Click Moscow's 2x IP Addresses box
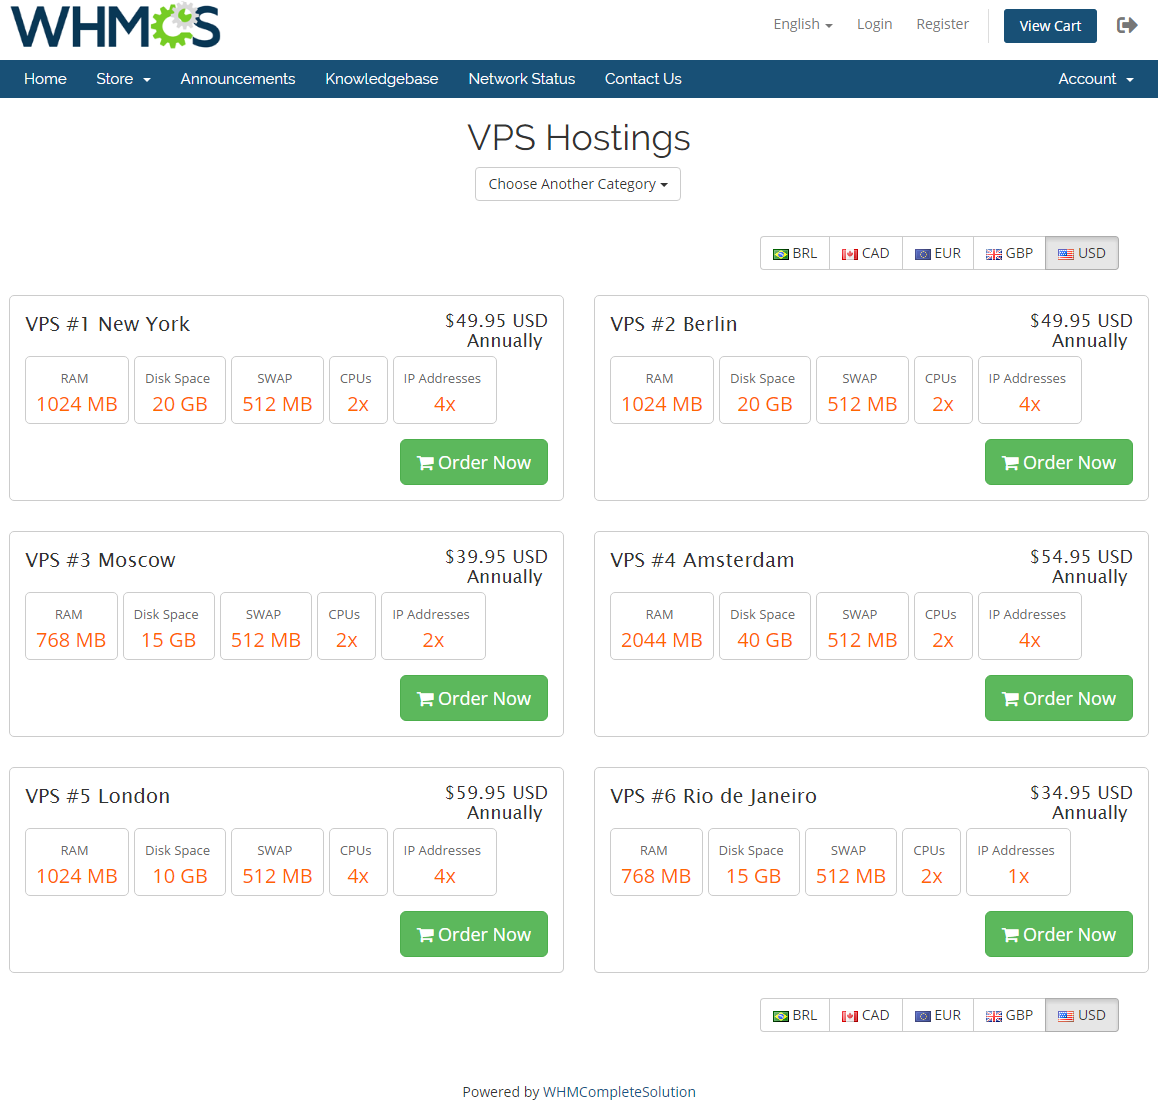The image size is (1158, 1106). coord(434,626)
